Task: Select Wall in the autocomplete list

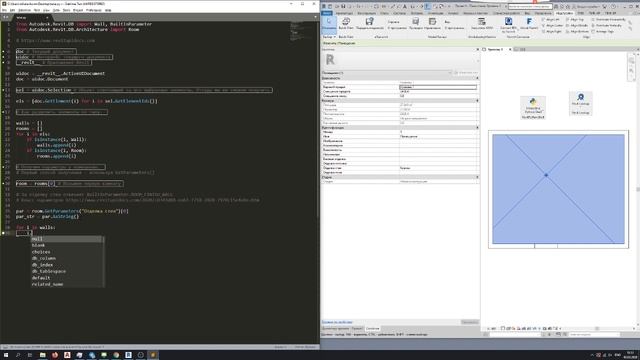Action: 67,239
